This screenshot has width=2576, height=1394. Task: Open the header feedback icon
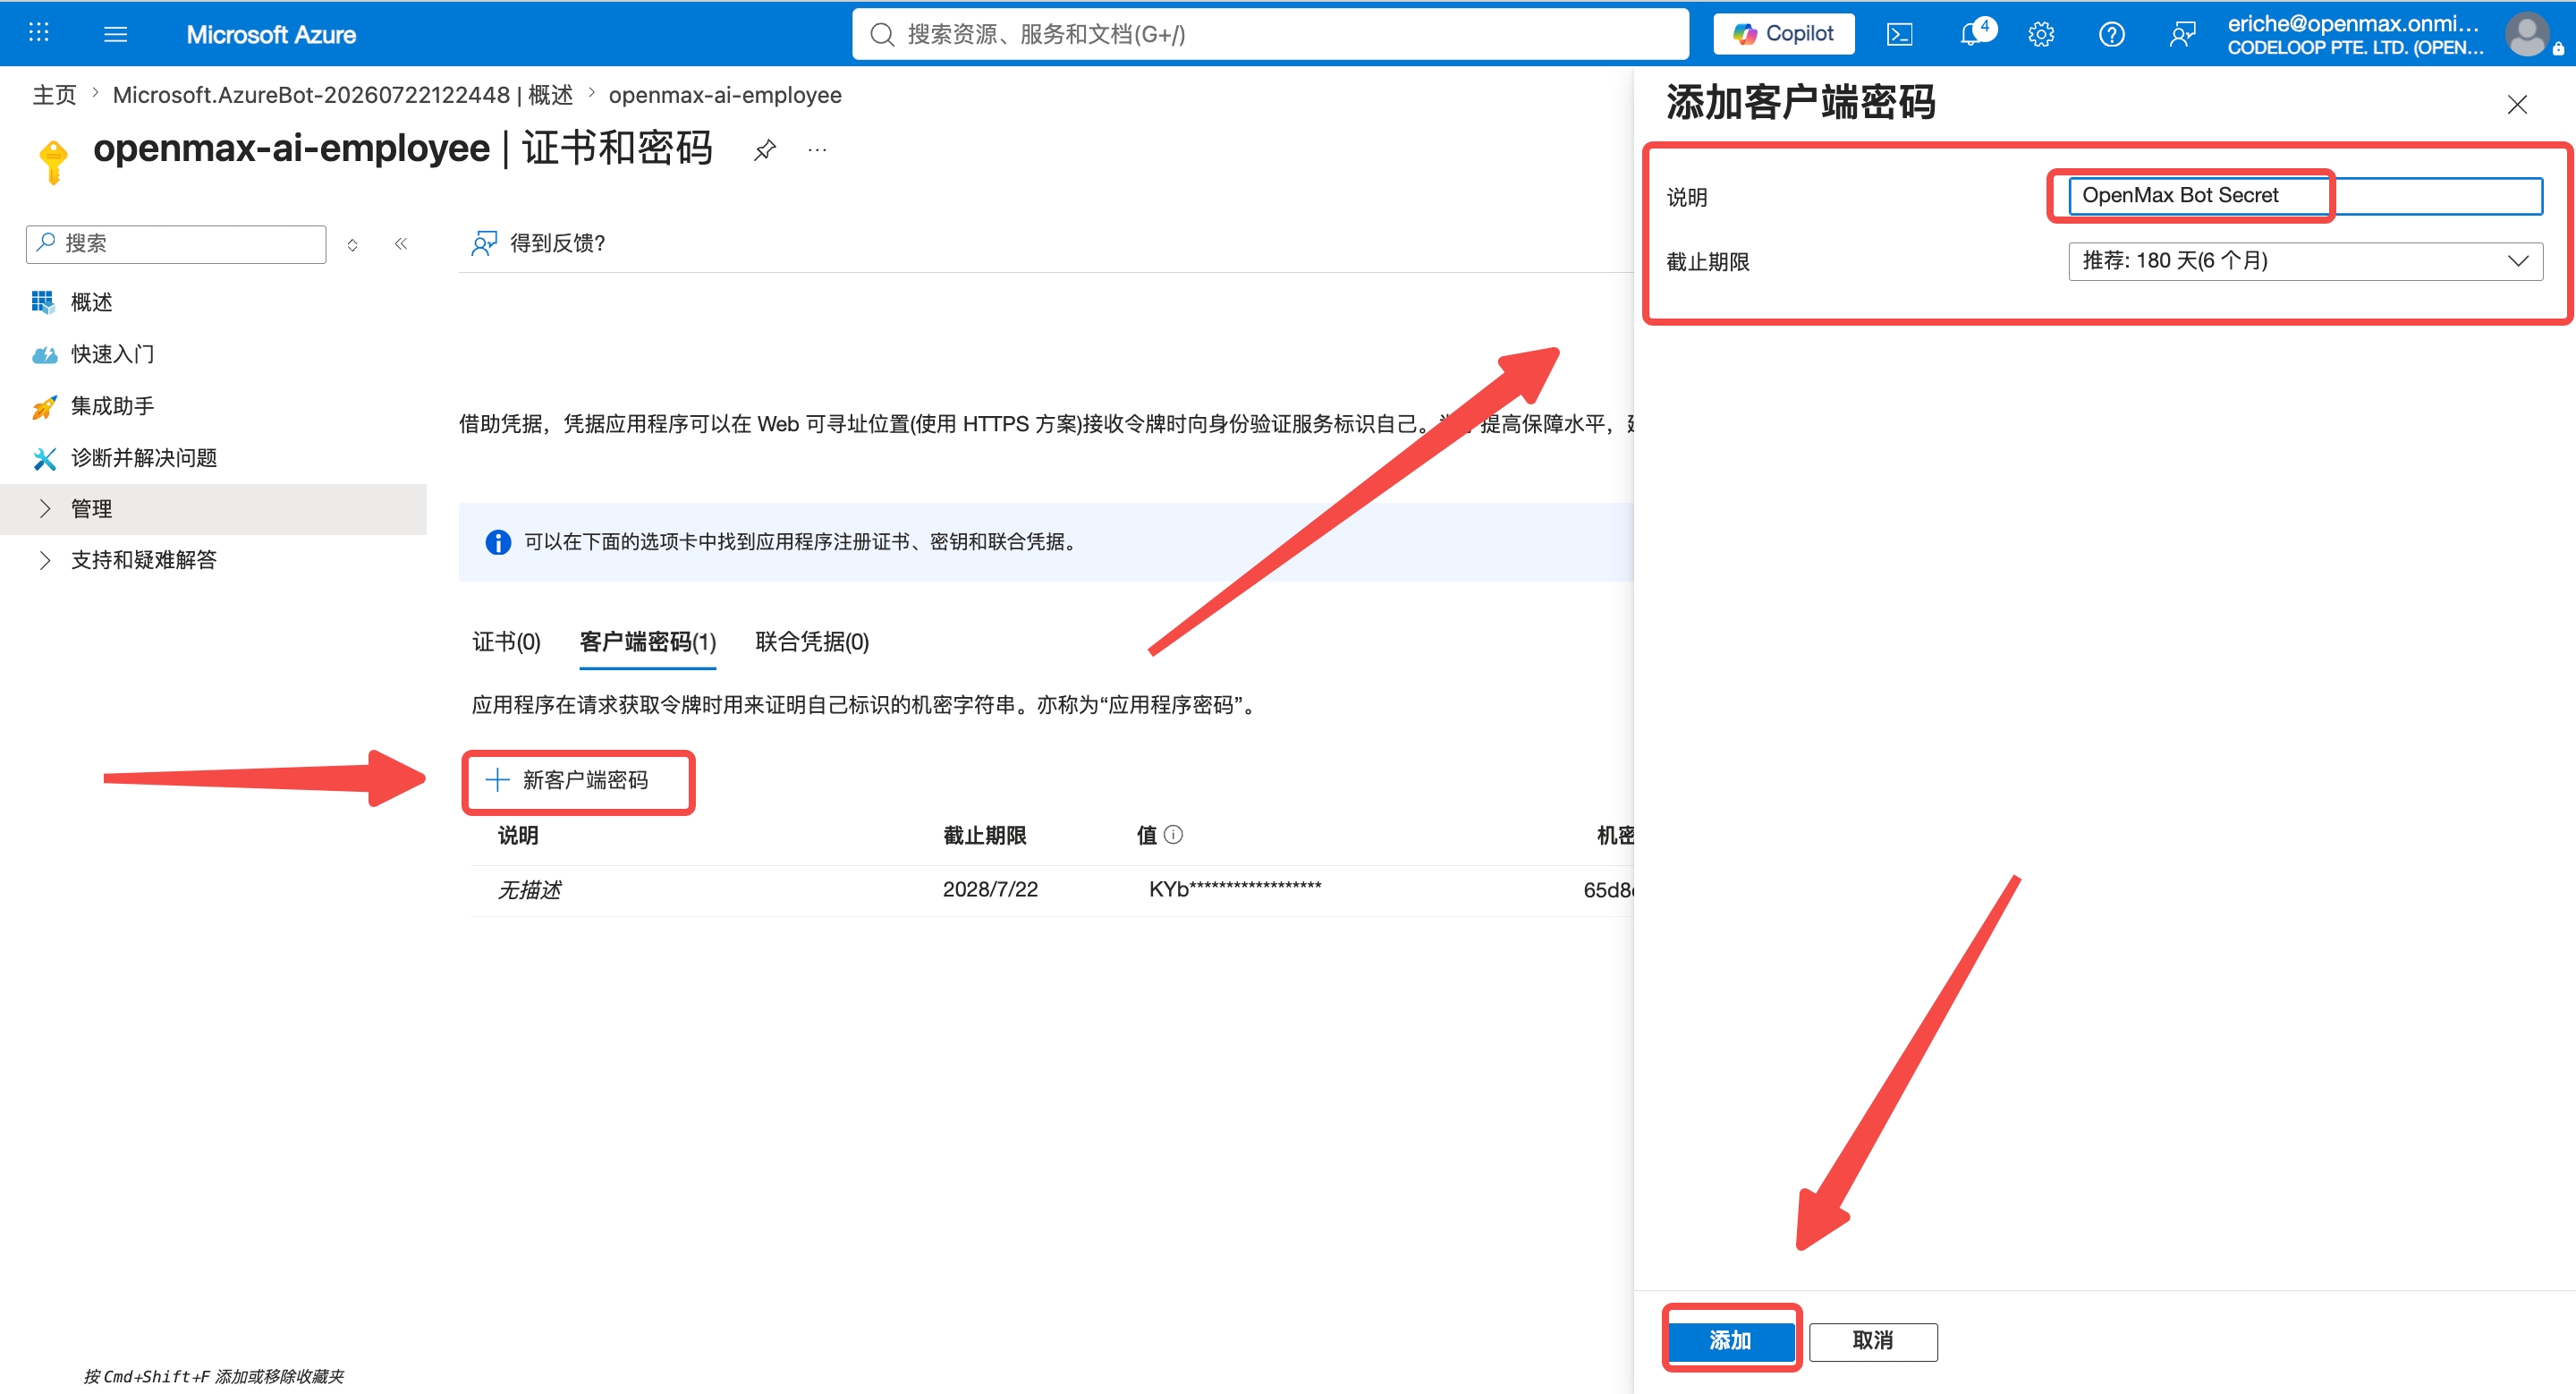click(2182, 34)
